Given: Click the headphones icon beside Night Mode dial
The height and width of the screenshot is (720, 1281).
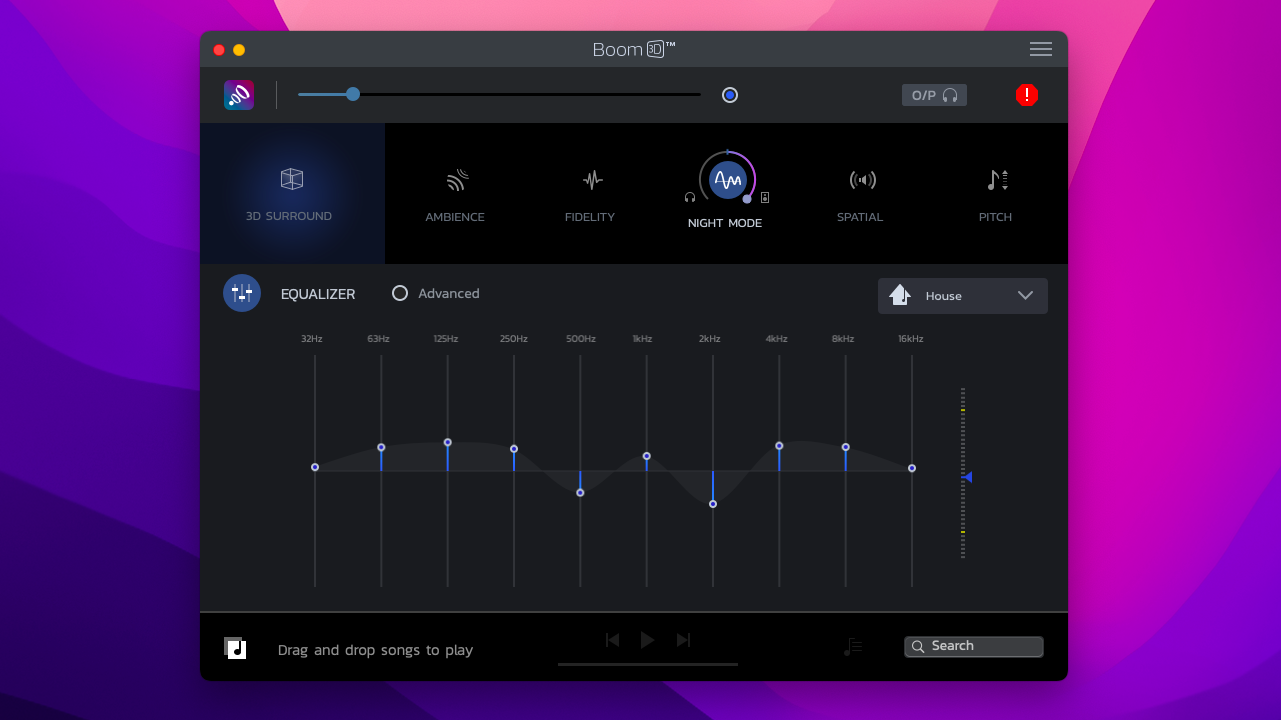Looking at the screenshot, I should click(690, 198).
